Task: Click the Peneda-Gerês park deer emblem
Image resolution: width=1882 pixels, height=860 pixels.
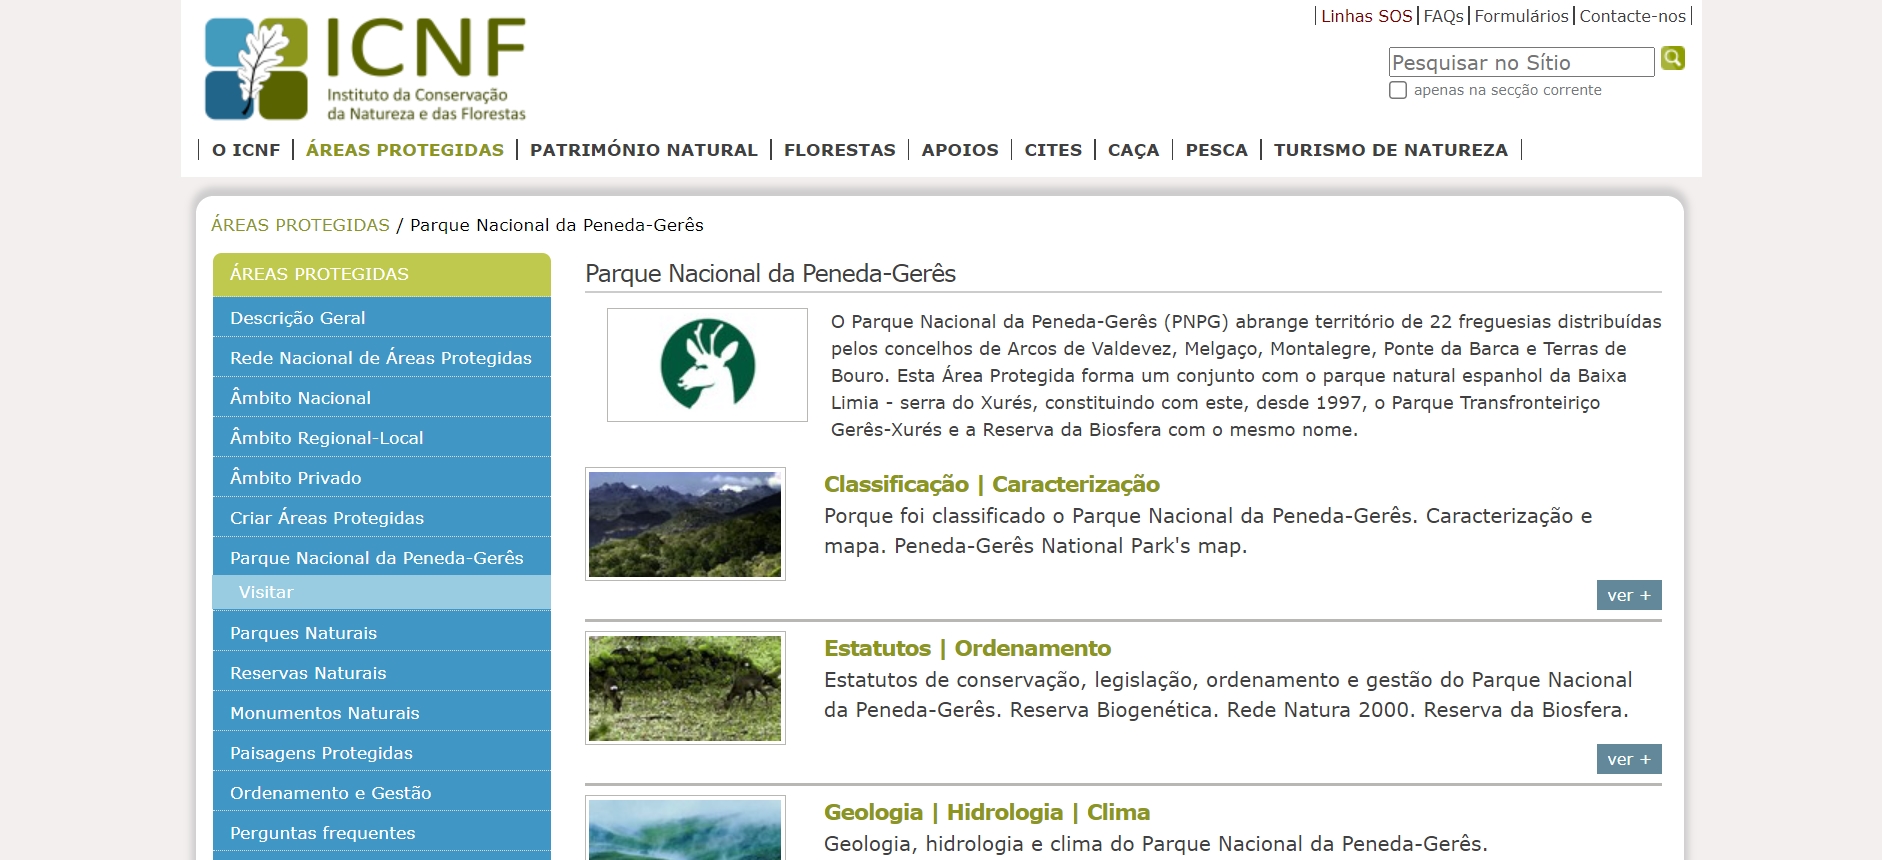Action: click(x=707, y=365)
